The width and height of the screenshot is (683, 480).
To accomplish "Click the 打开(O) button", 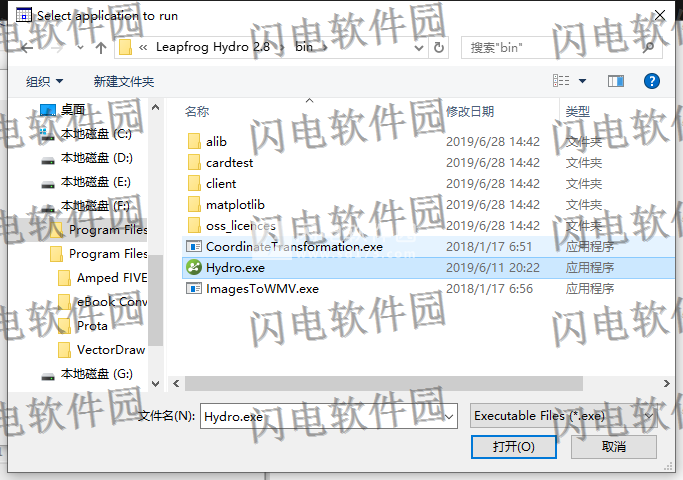I will coord(514,446).
